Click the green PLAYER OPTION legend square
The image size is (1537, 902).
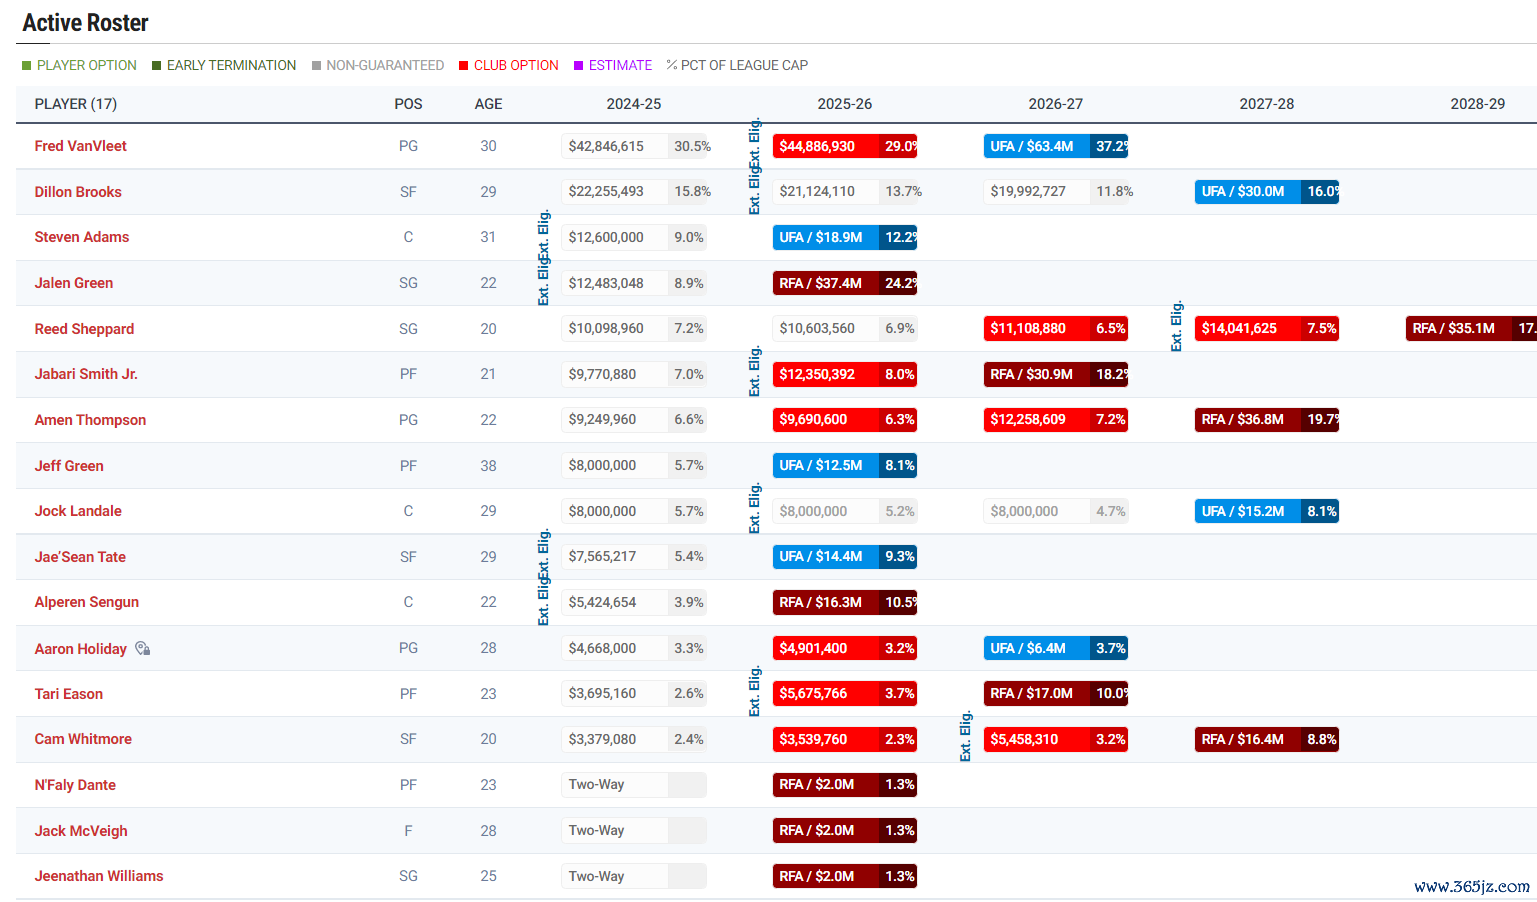27,65
